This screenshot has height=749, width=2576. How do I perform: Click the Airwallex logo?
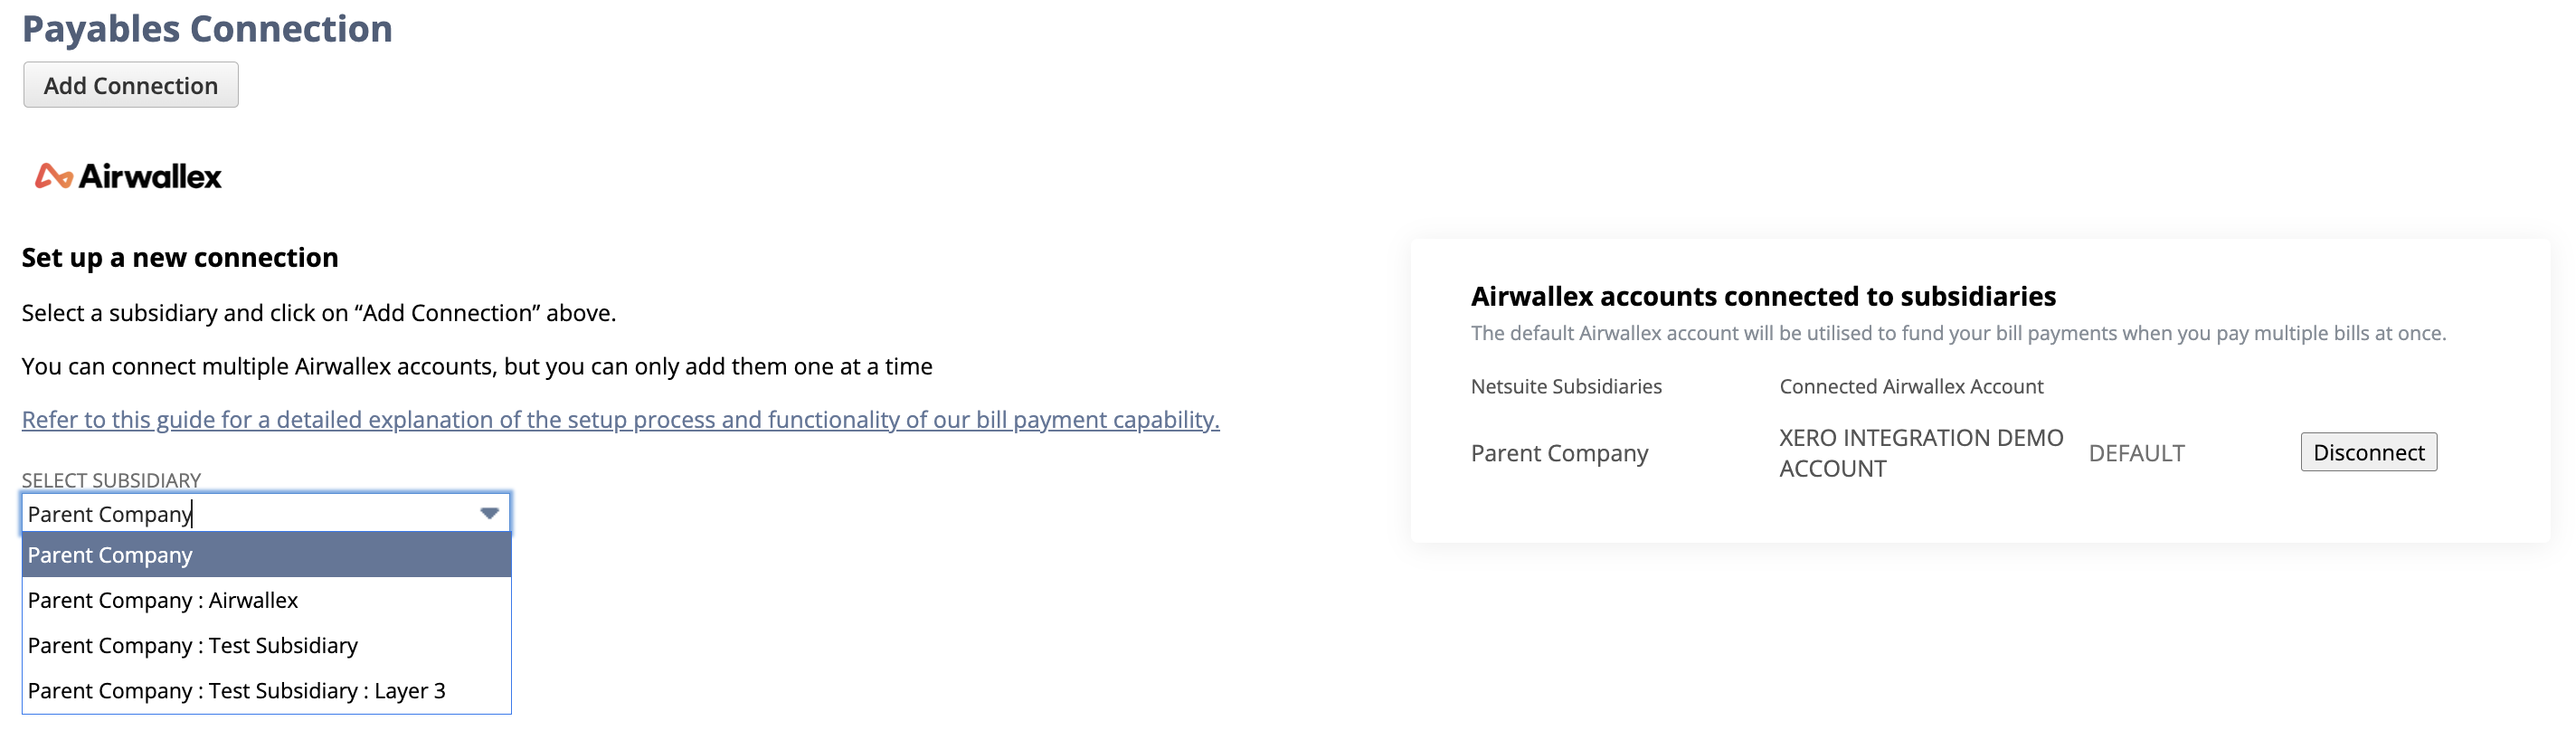(x=128, y=176)
